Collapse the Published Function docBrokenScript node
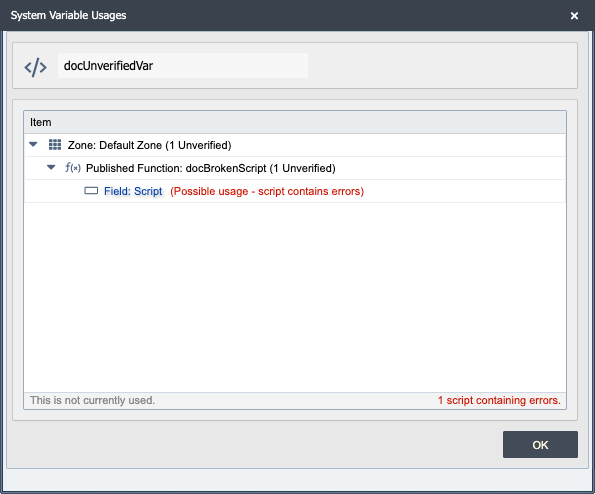595x494 pixels. click(x=51, y=167)
